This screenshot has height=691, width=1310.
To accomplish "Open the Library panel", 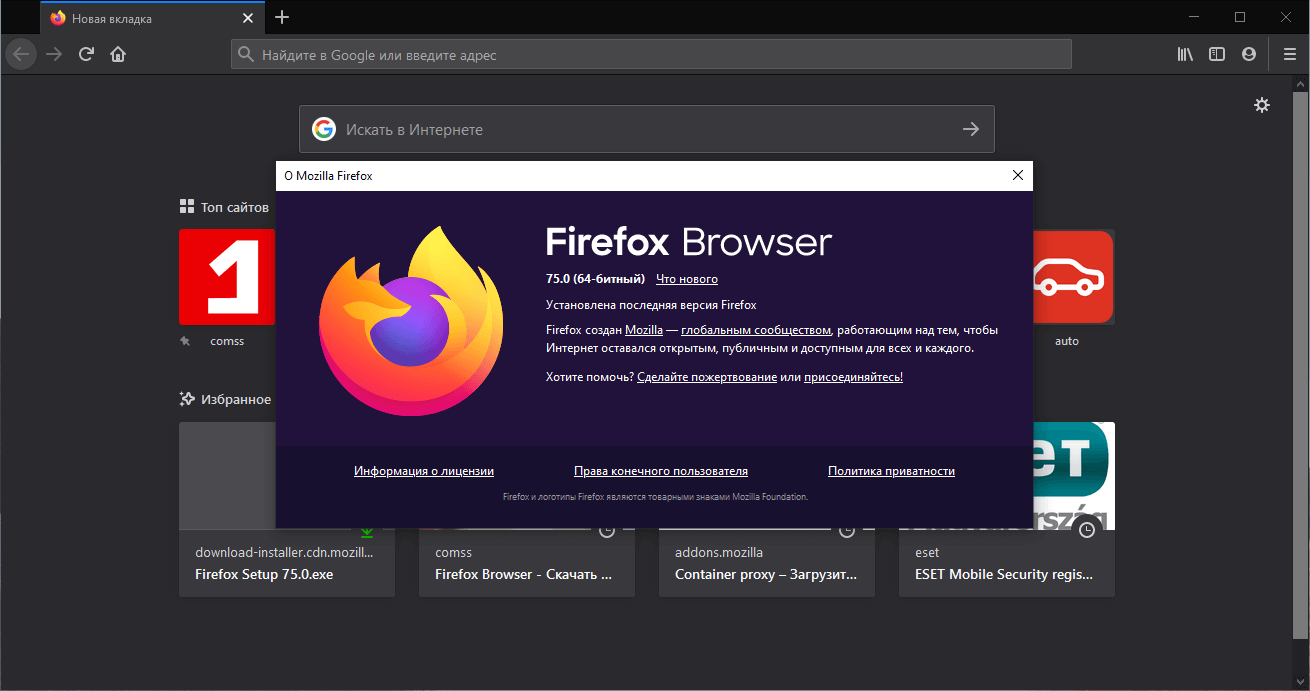I will pyautogui.click(x=1184, y=54).
